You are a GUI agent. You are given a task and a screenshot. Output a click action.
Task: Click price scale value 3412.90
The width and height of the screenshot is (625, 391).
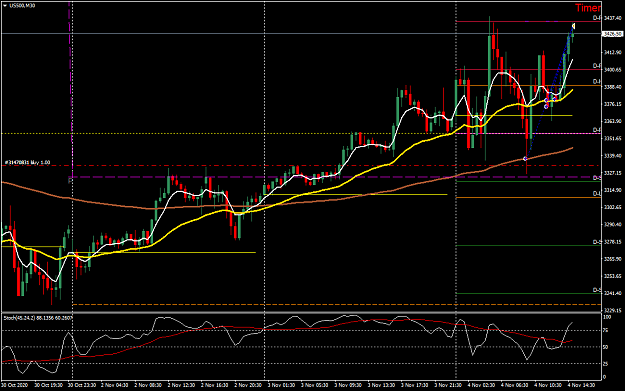pyautogui.click(x=613, y=52)
